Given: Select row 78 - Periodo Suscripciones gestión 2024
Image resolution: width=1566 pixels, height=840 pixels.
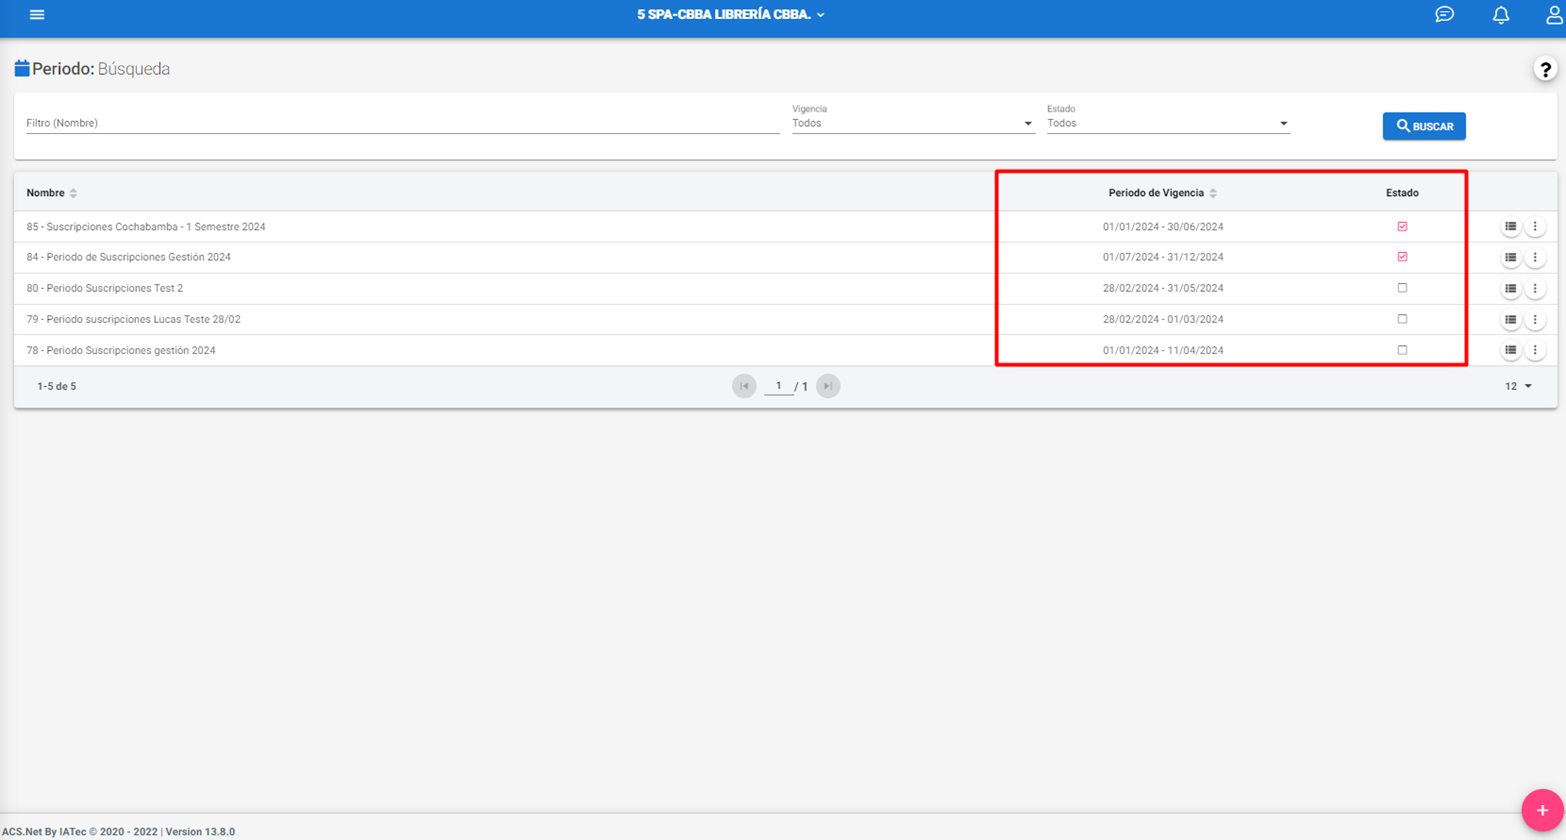Looking at the screenshot, I should (121, 350).
